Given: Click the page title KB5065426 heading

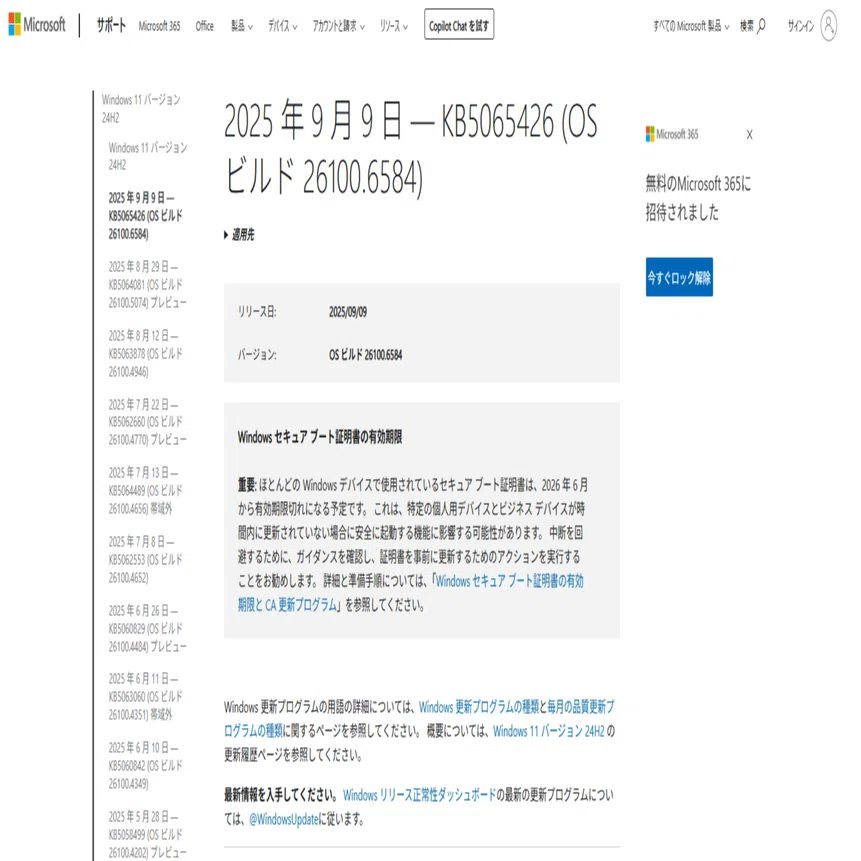Looking at the screenshot, I should 410,149.
